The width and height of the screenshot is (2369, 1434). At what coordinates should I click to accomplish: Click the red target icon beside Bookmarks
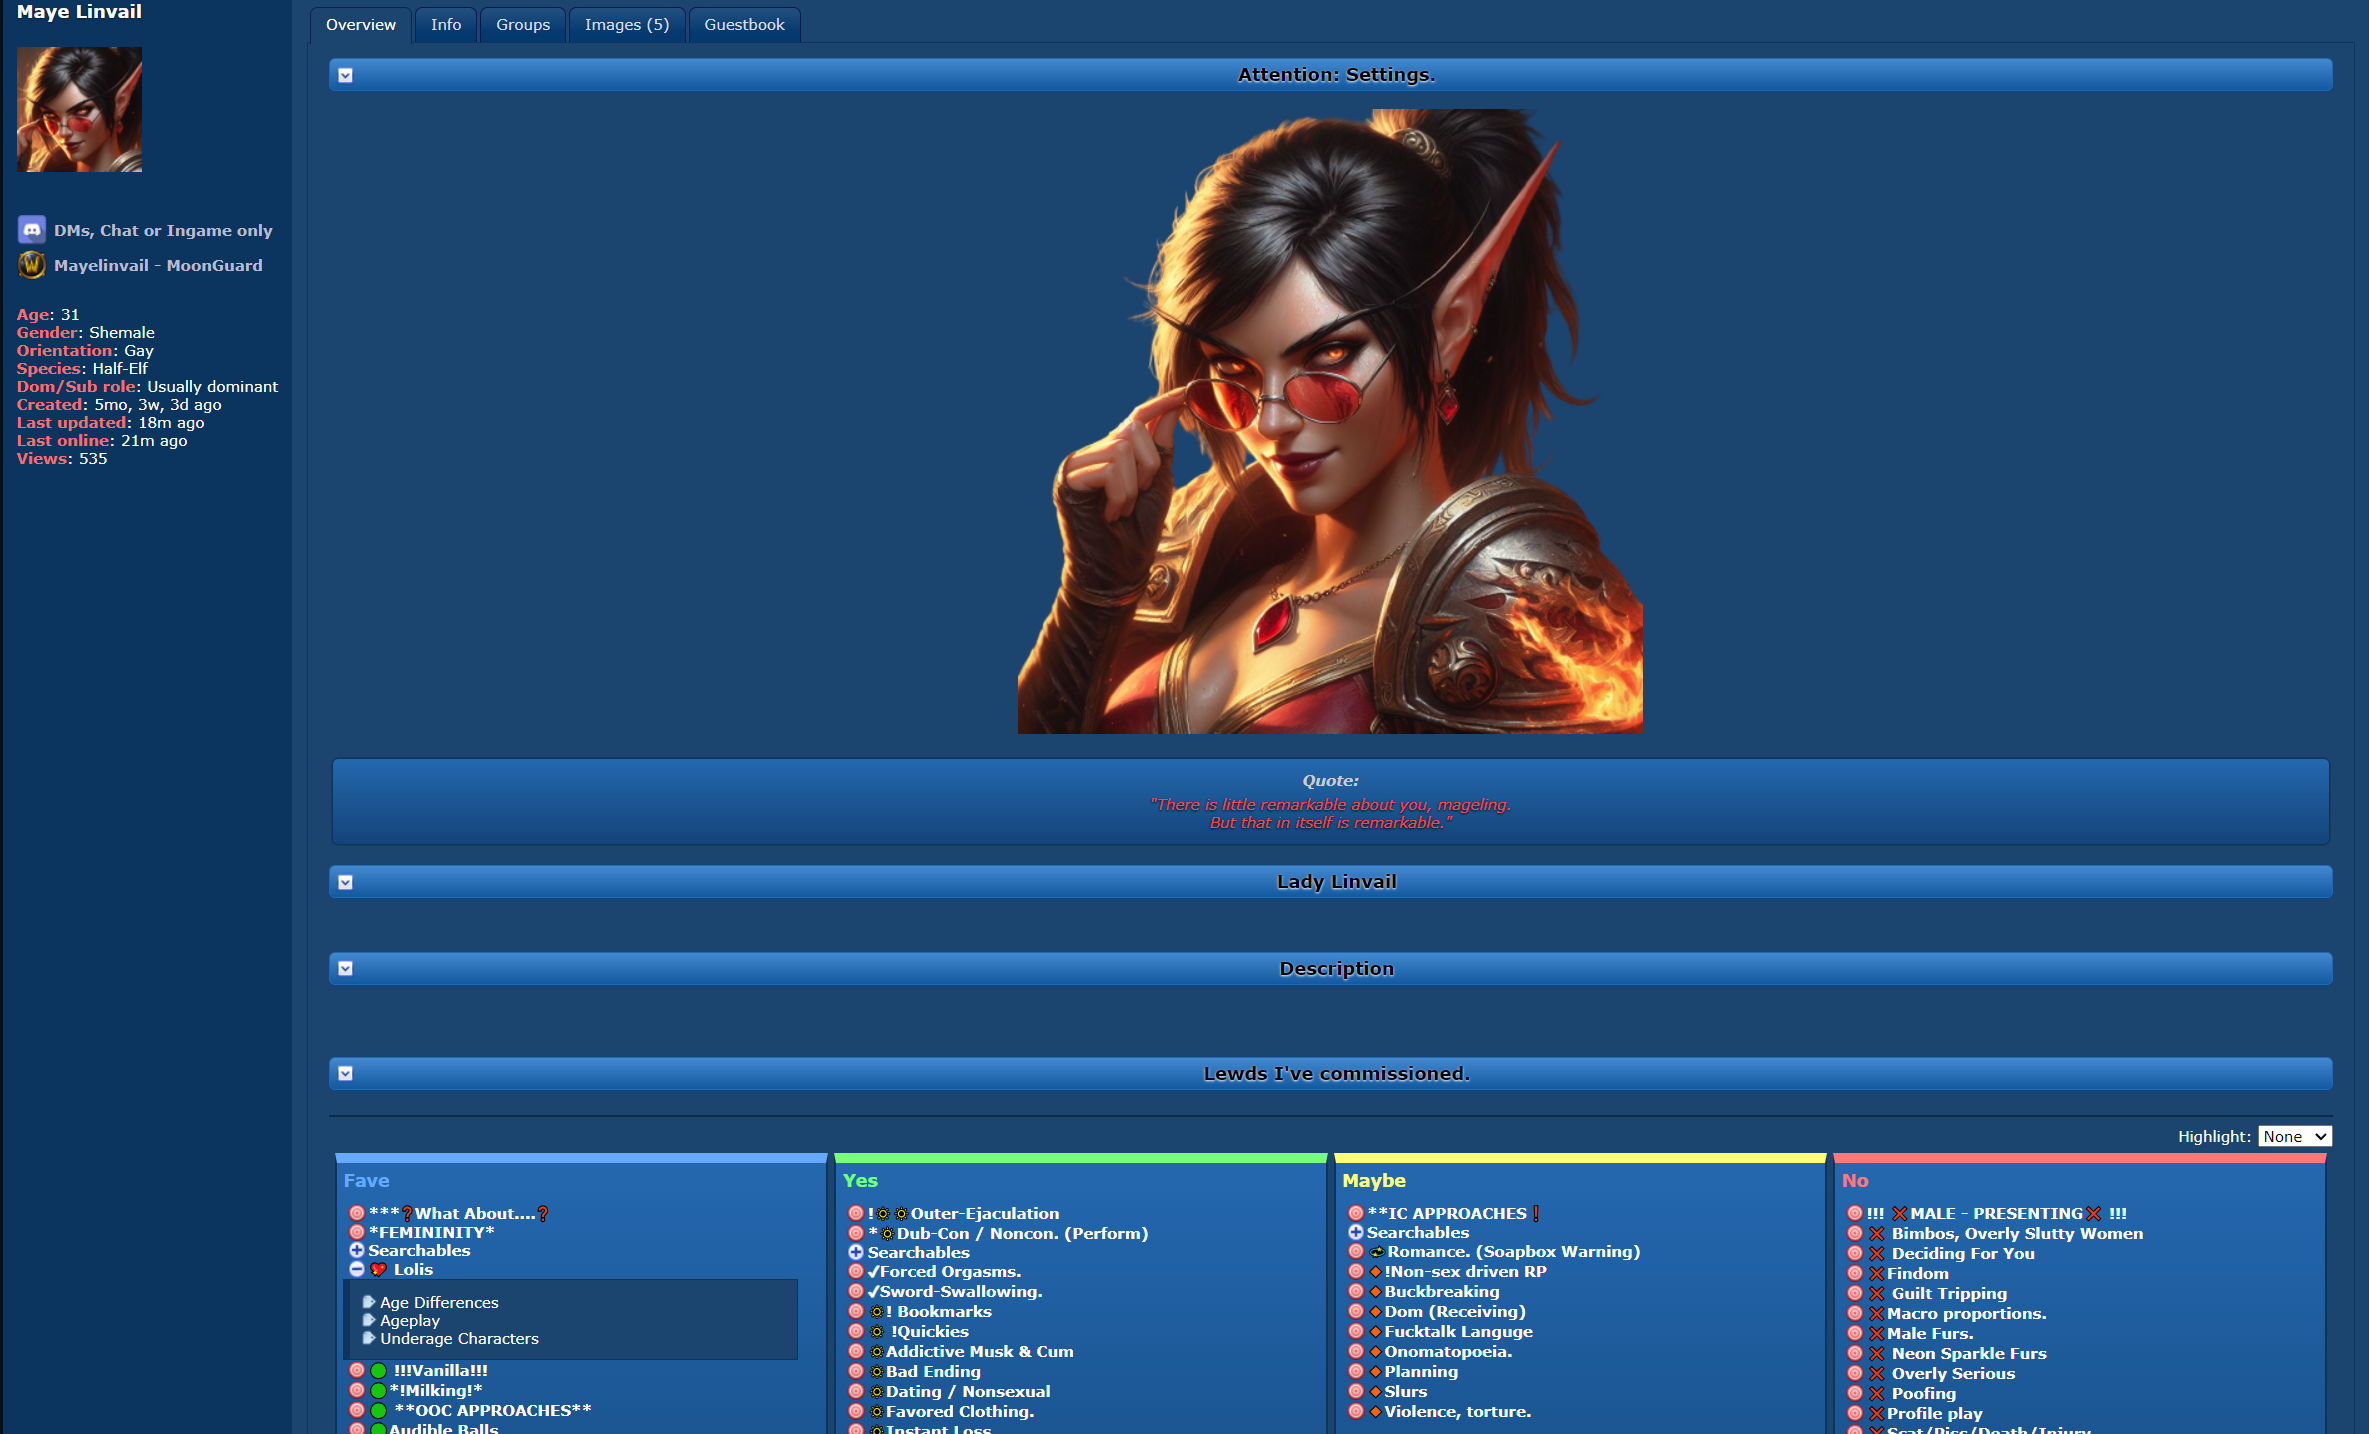coord(855,1312)
